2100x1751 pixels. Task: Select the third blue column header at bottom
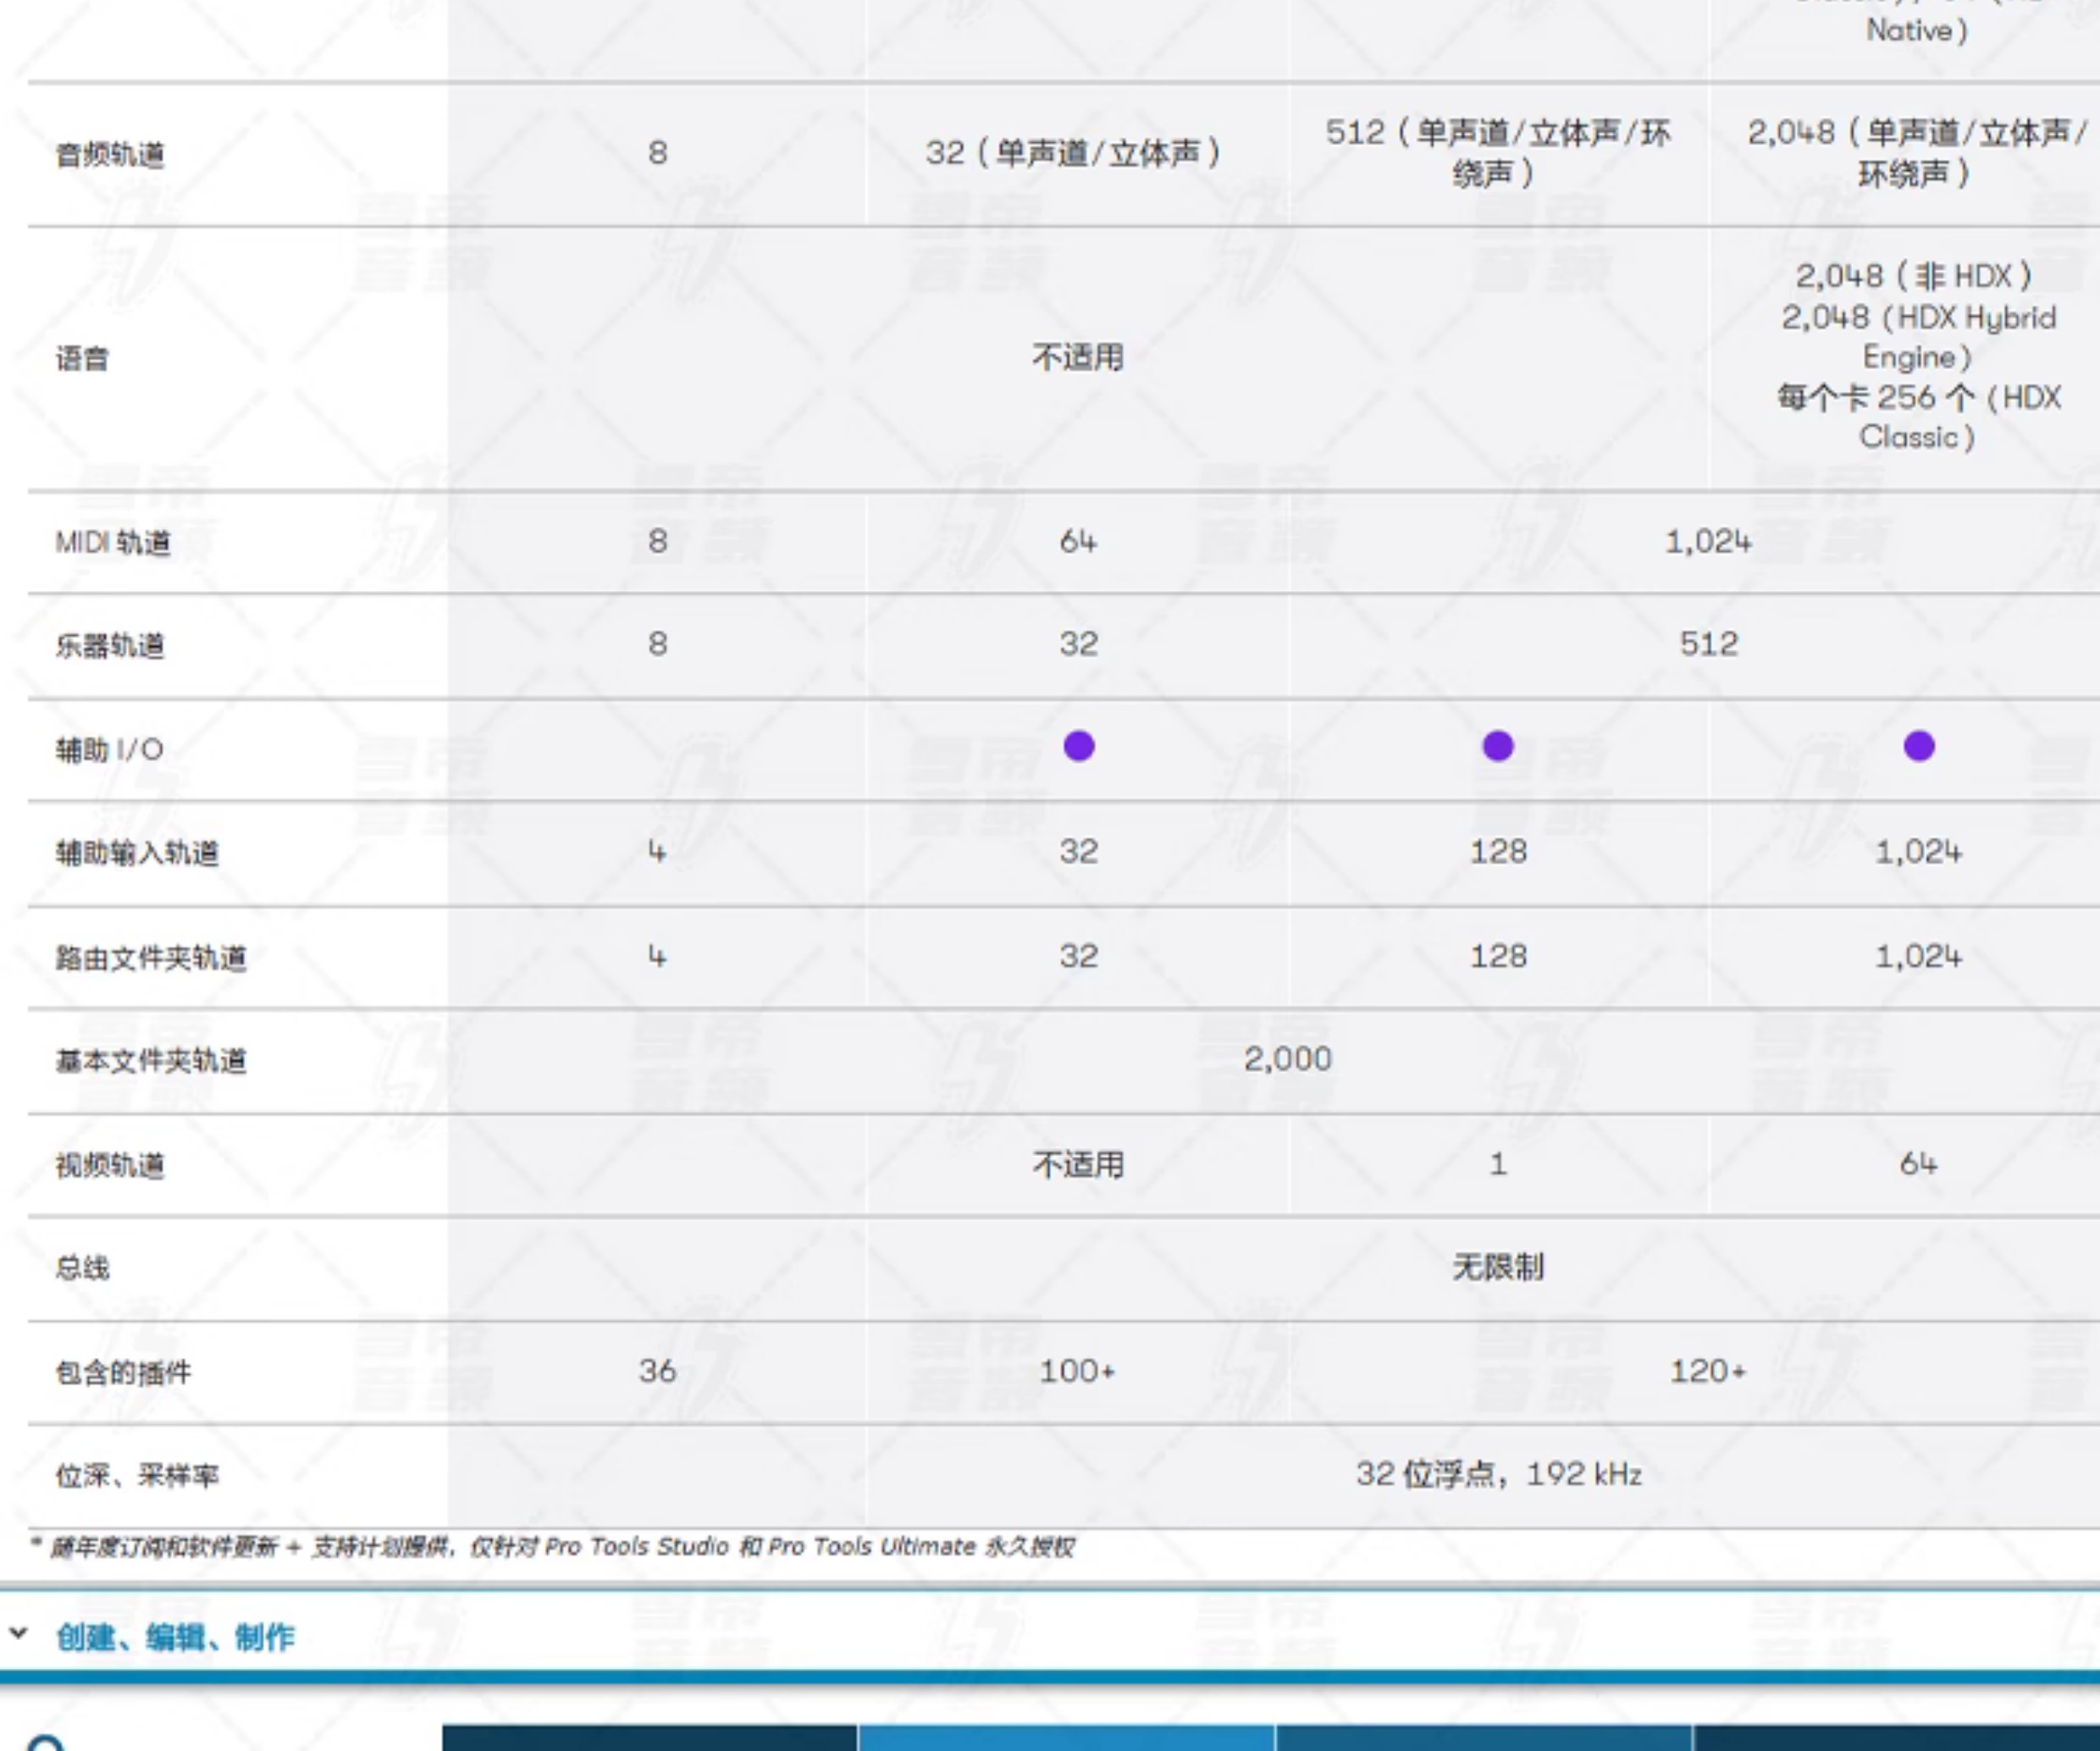click(x=1484, y=1737)
